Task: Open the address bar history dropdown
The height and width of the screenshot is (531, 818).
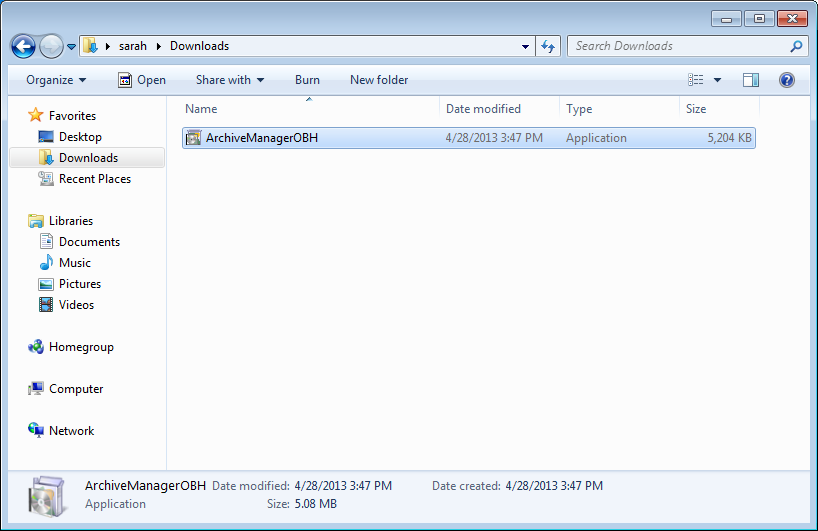Action: [525, 46]
